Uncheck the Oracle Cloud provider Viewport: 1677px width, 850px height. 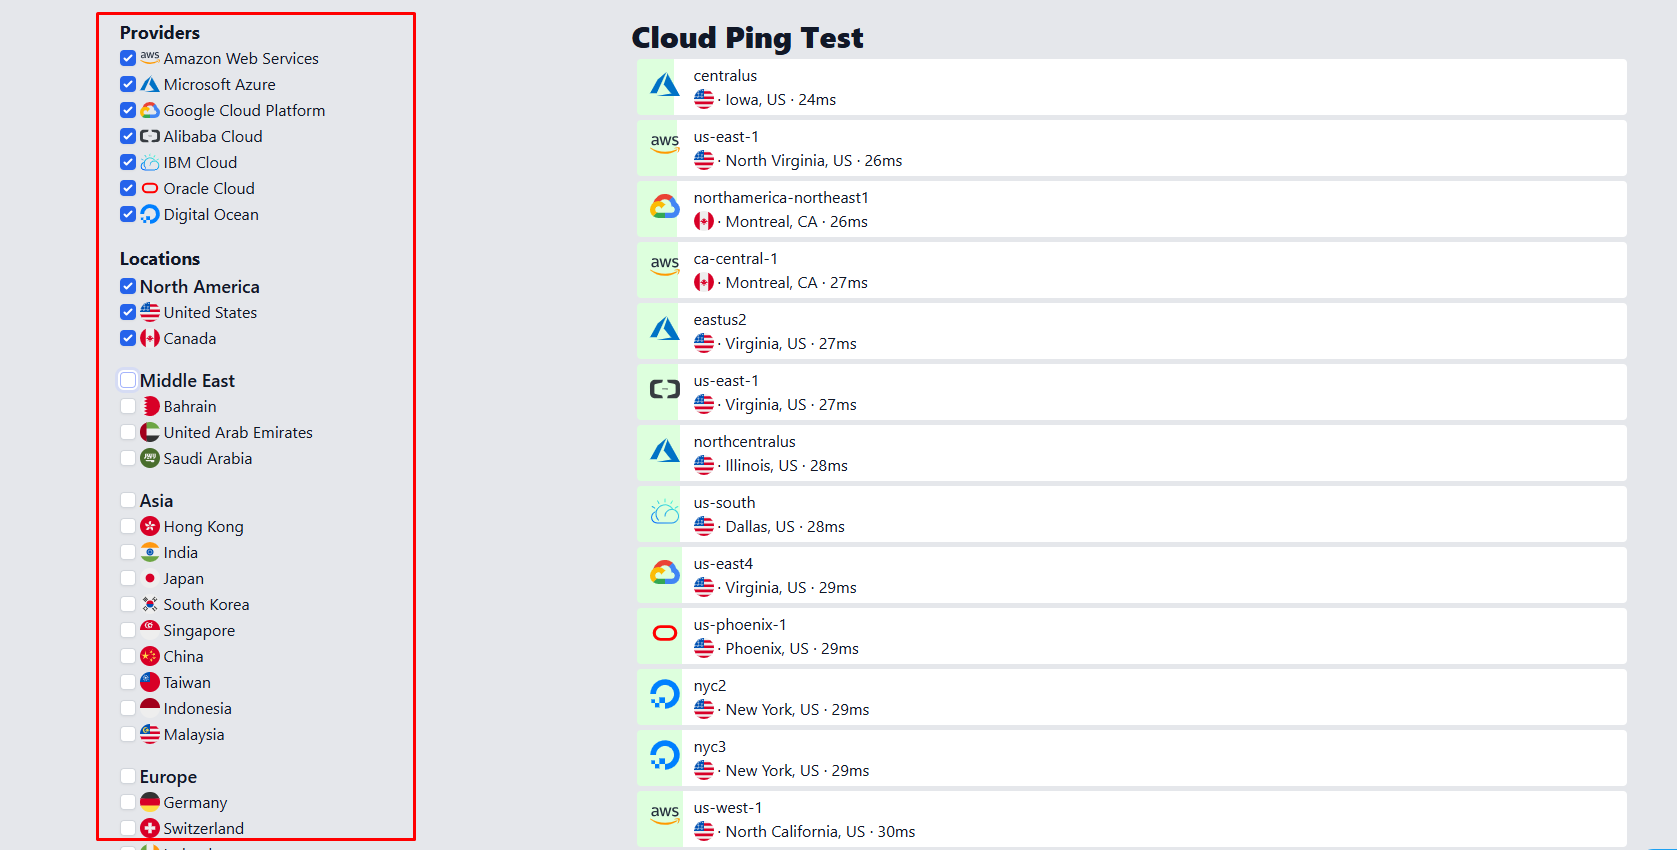128,188
